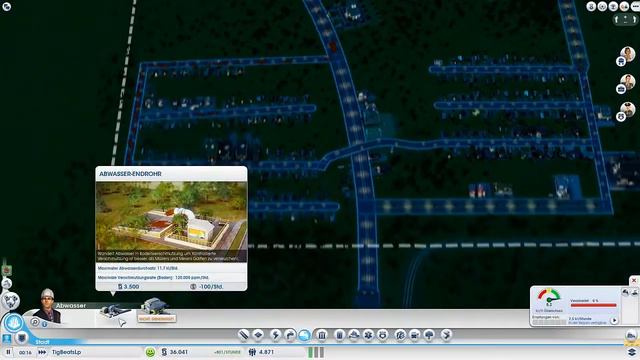Open the Fire service menu icon
Image resolution: width=640 pixels, height=360 pixels.
pos(354,335)
